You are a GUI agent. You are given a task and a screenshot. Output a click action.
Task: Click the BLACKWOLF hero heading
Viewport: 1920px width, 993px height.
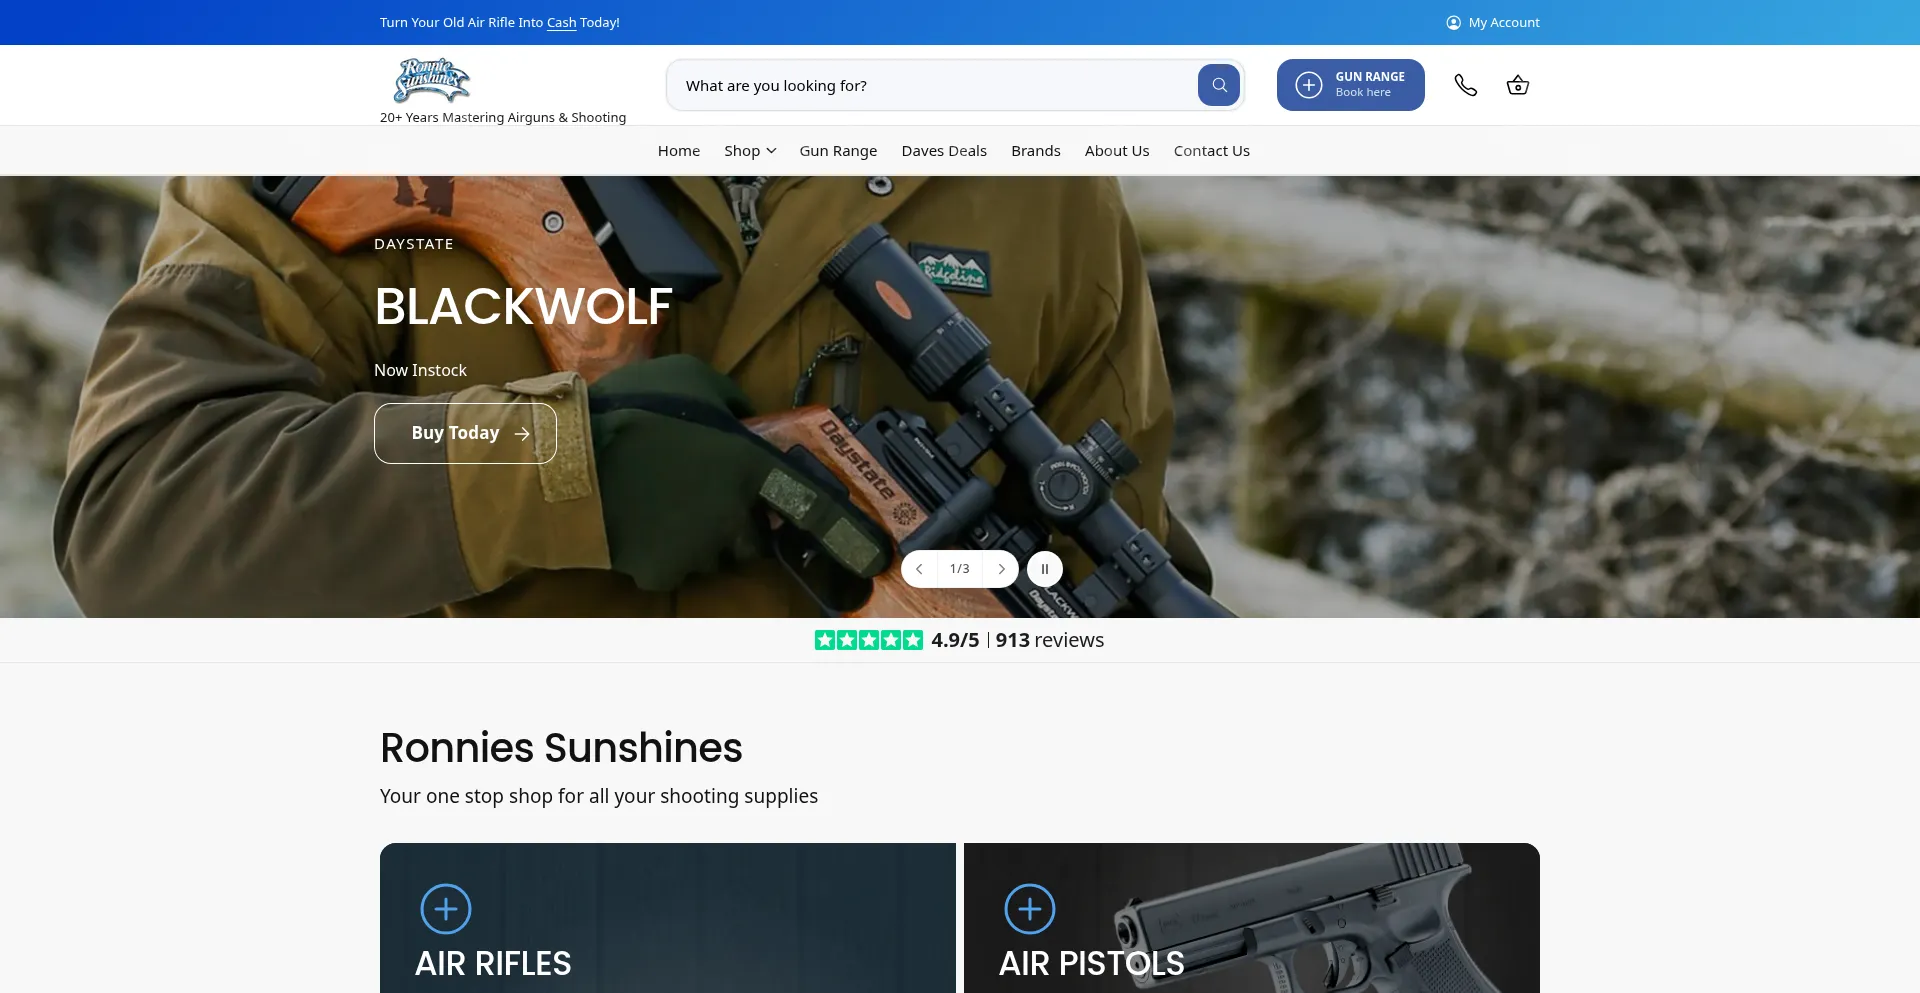coord(523,306)
